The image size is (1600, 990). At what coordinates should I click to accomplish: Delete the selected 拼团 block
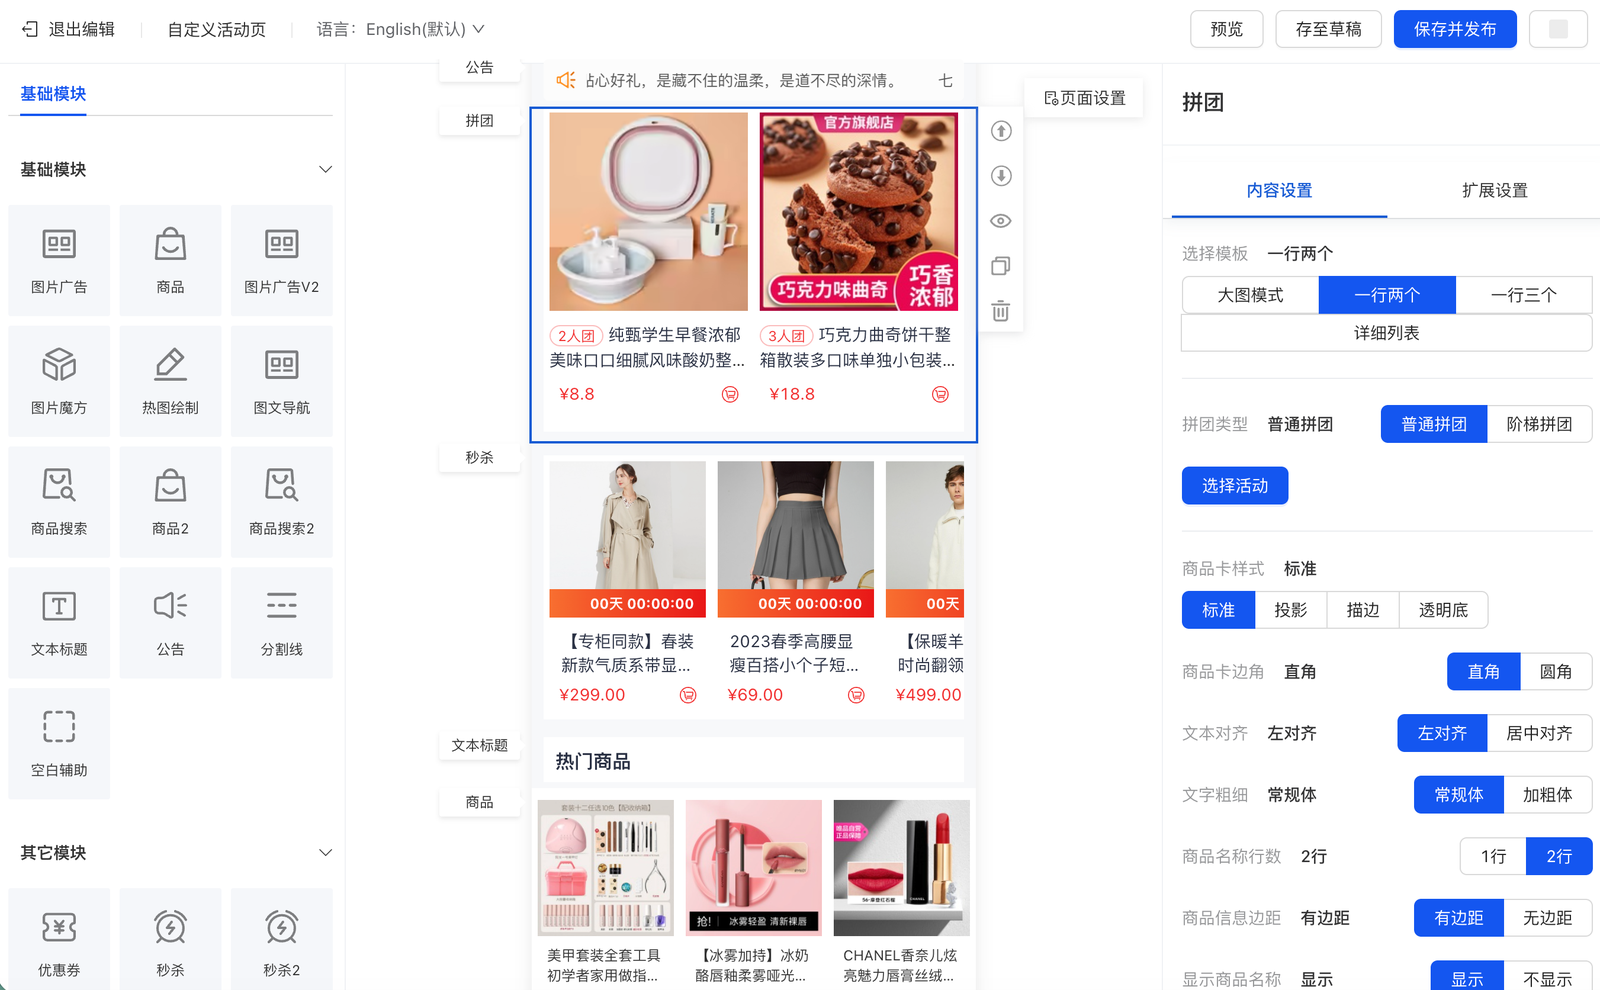click(1001, 311)
